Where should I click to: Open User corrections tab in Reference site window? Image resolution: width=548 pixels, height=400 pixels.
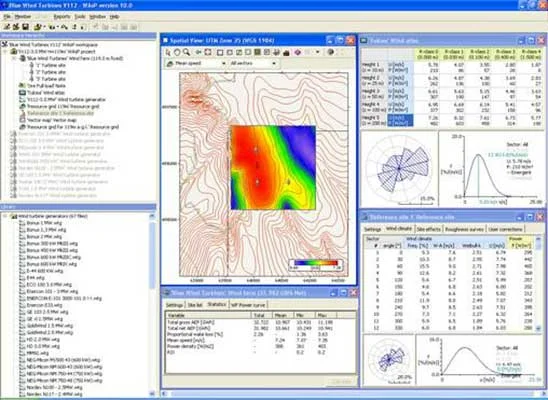[505, 230]
